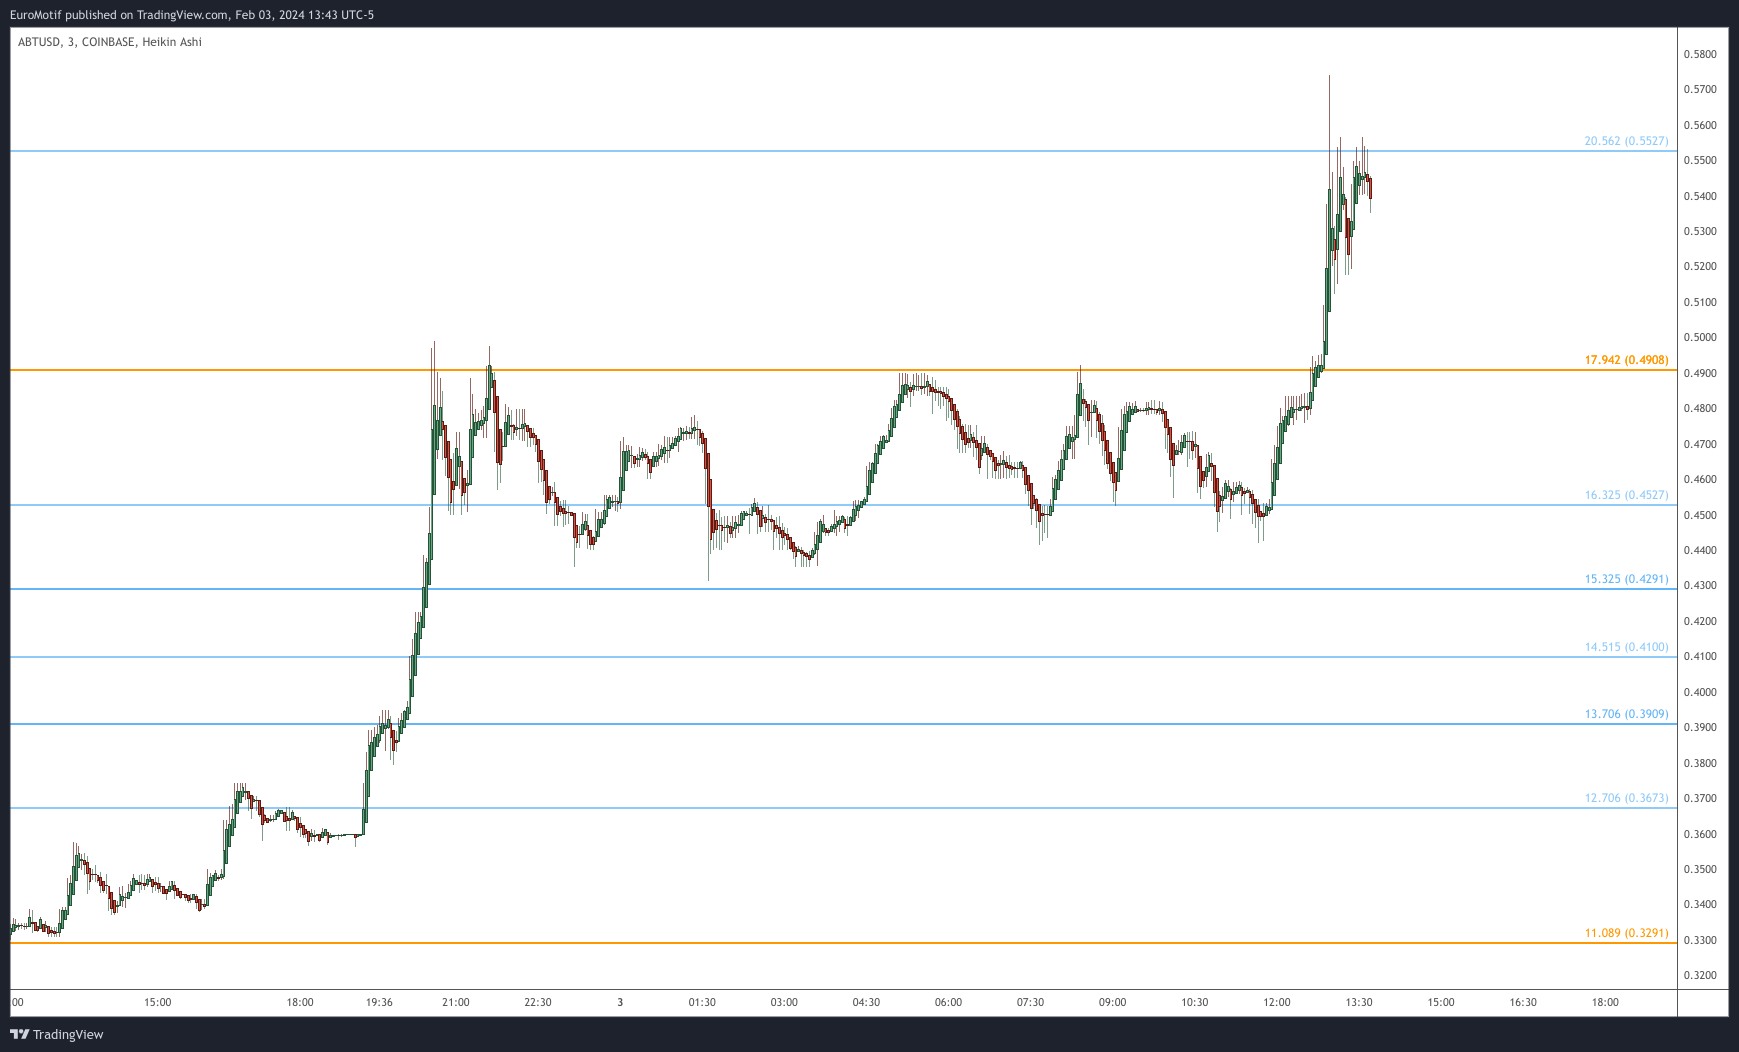Viewport: 1739px width, 1052px height.
Task: Click the 04:30 time axis label
Action: (x=866, y=1002)
